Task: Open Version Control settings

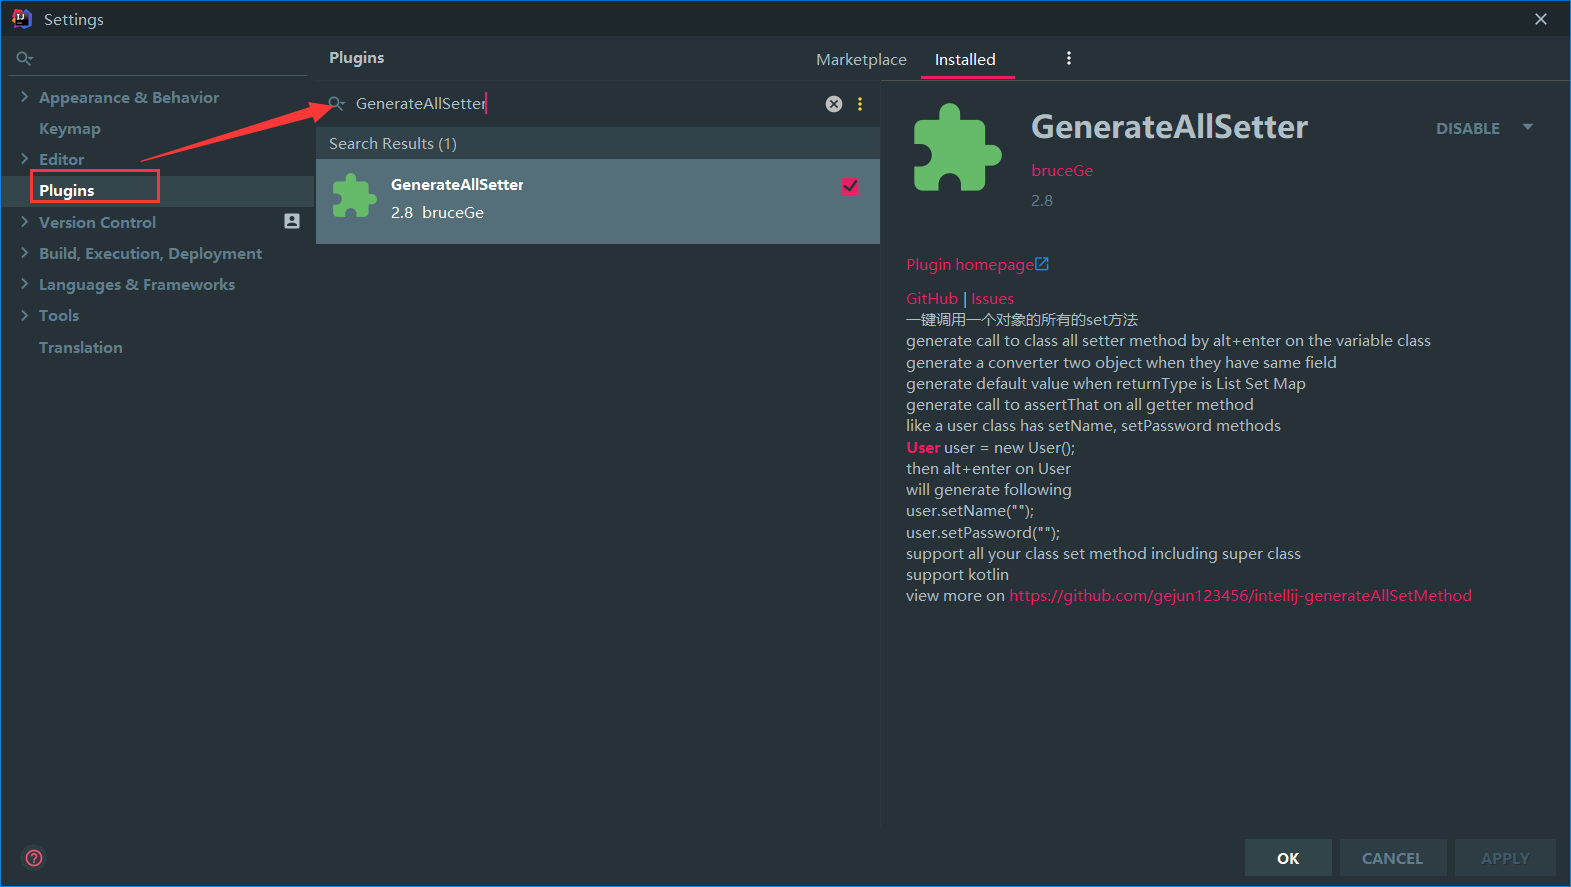Action: coord(98,222)
